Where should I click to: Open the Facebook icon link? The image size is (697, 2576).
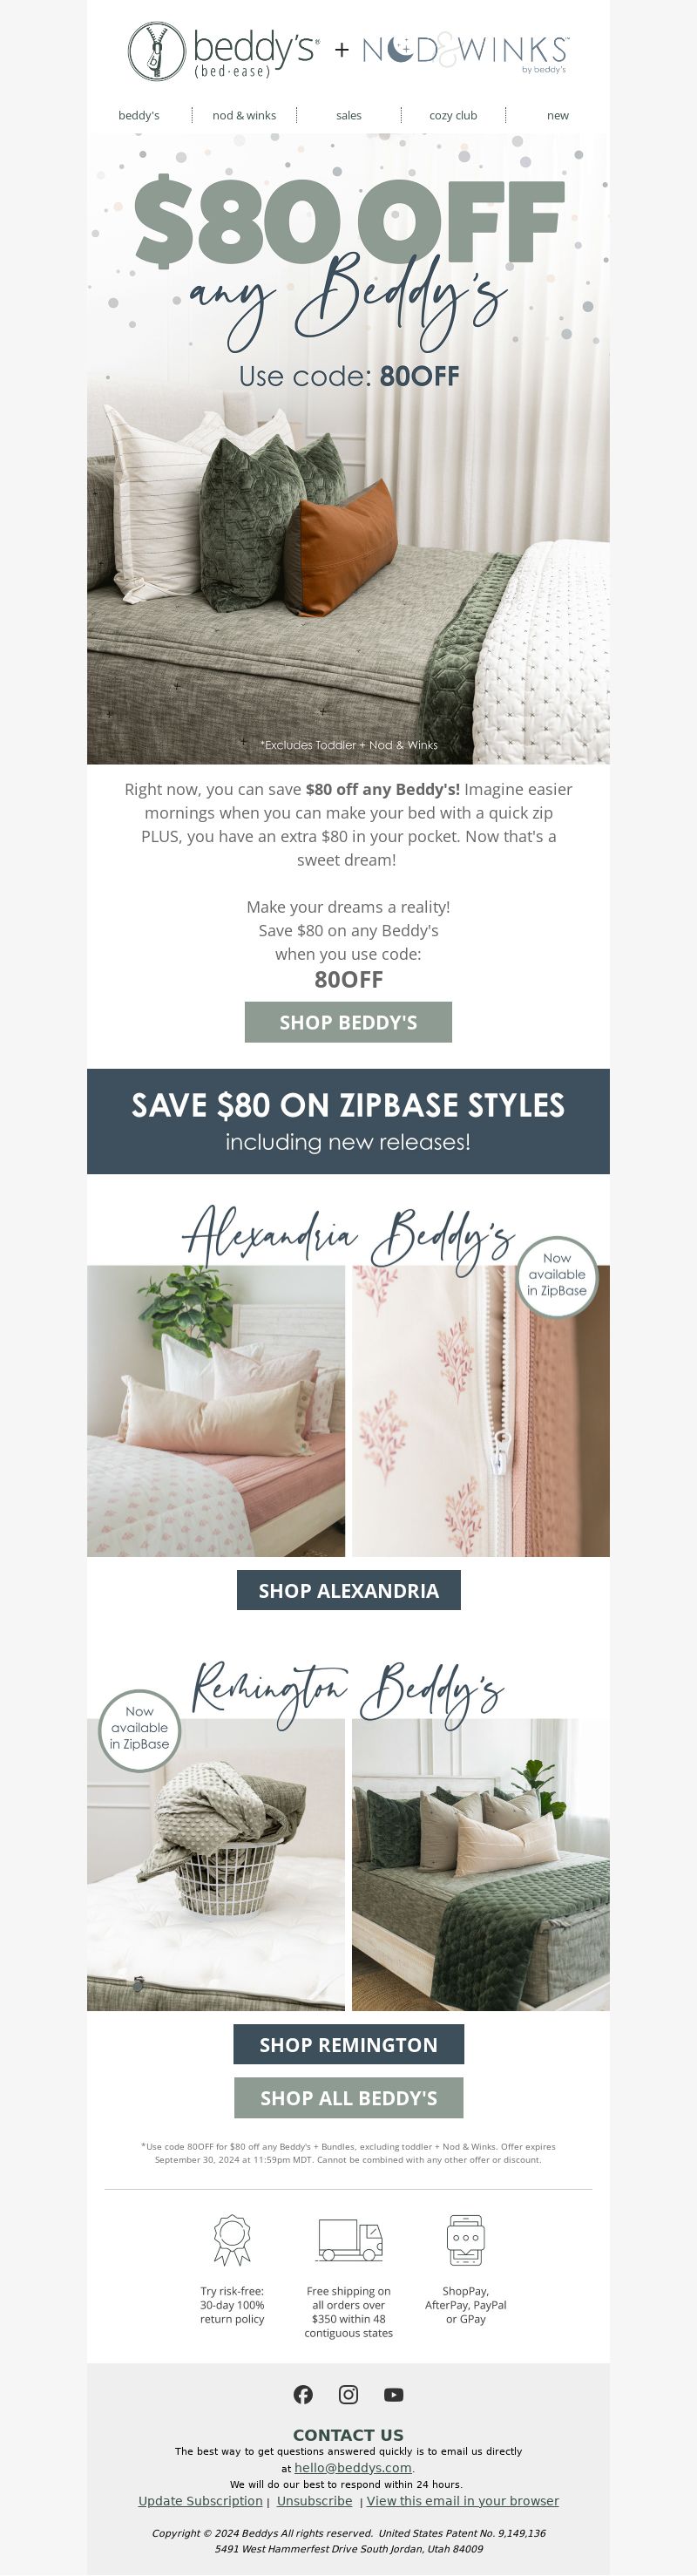(303, 2394)
